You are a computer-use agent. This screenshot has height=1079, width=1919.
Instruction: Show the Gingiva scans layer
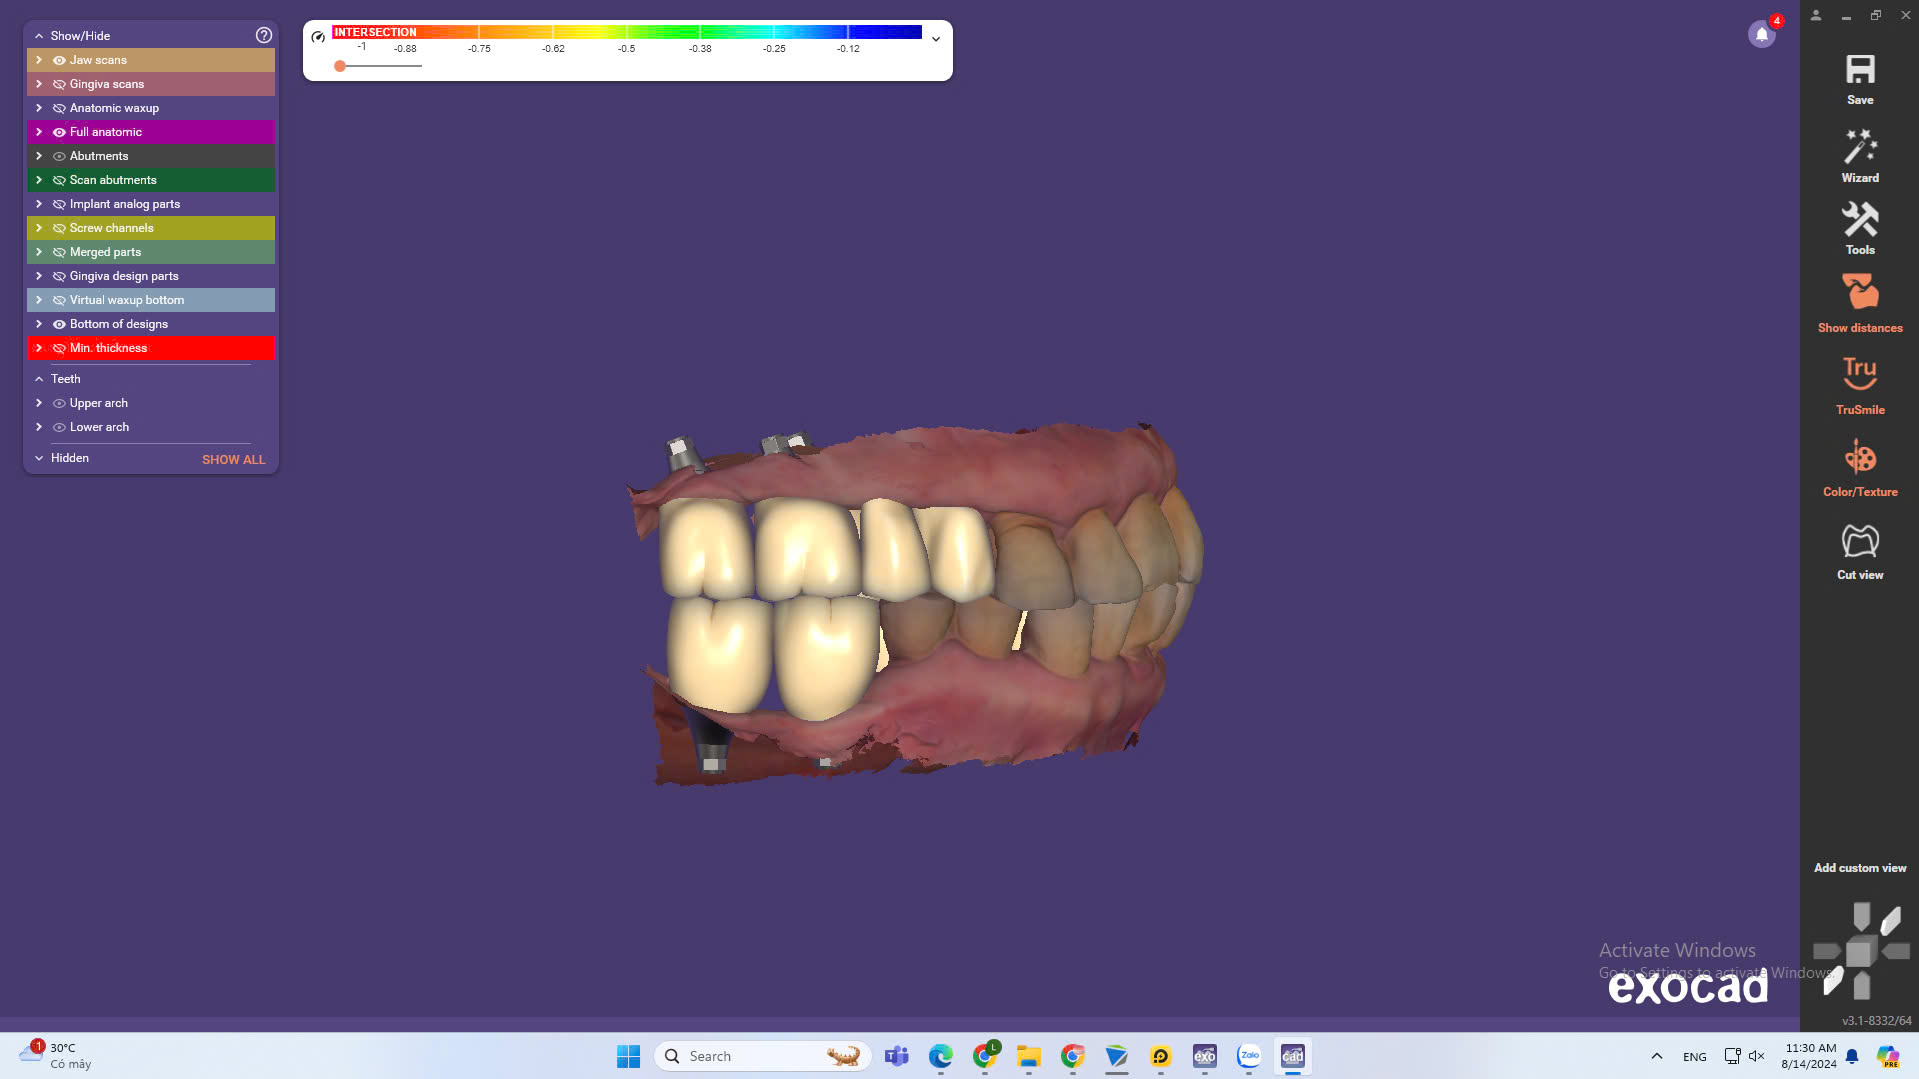(x=59, y=84)
